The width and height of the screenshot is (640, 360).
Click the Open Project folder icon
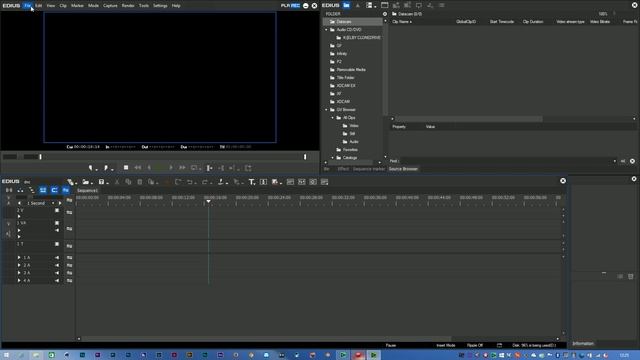tap(85, 182)
